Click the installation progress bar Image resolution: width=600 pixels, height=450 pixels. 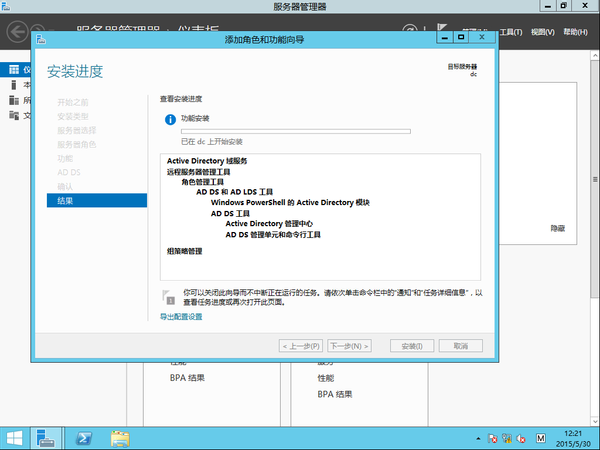pyautogui.click(x=296, y=131)
